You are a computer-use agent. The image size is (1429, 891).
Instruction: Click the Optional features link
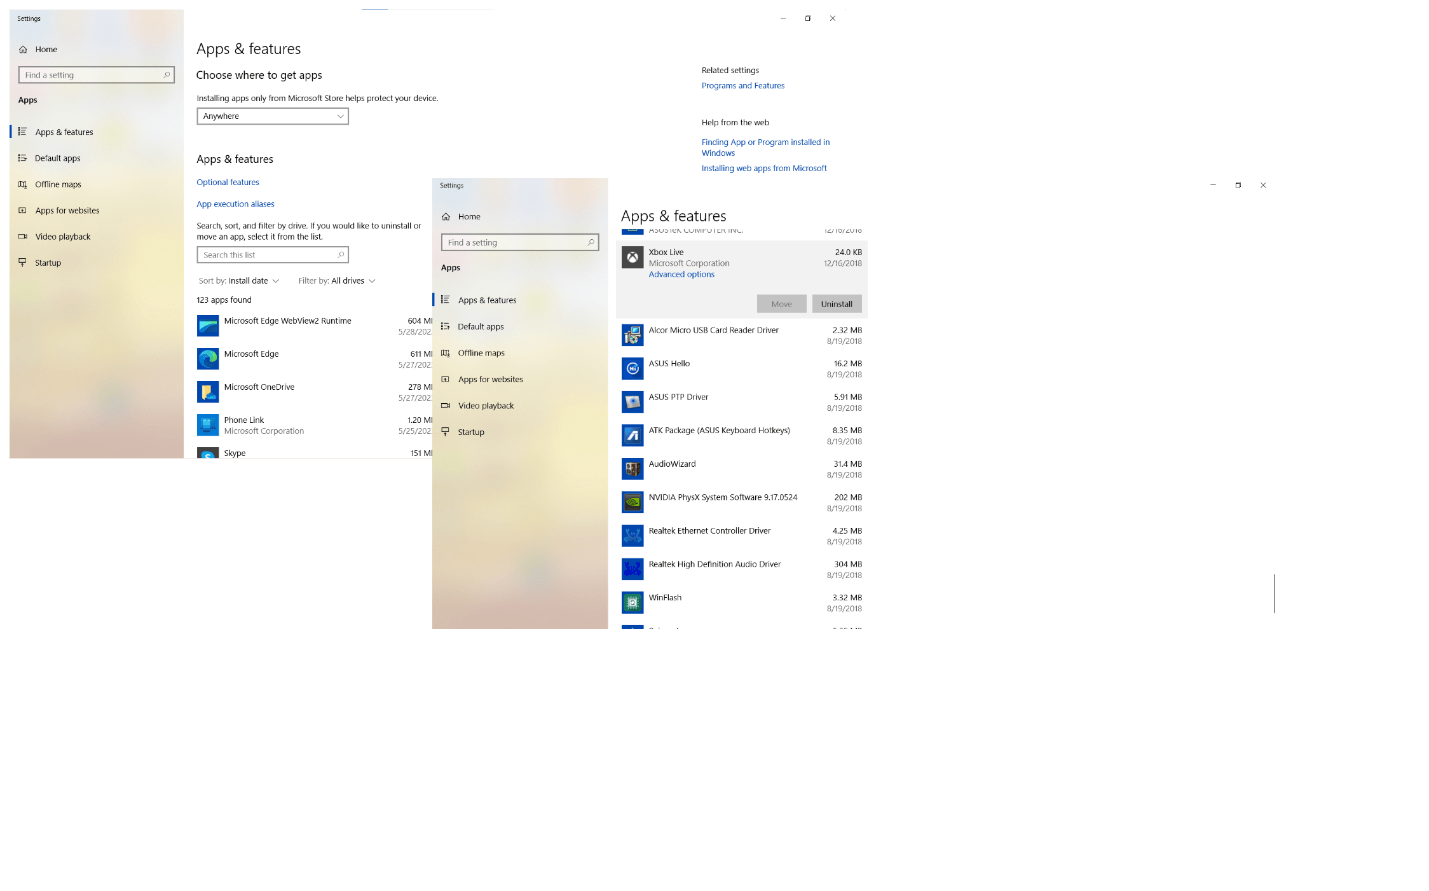(x=228, y=183)
